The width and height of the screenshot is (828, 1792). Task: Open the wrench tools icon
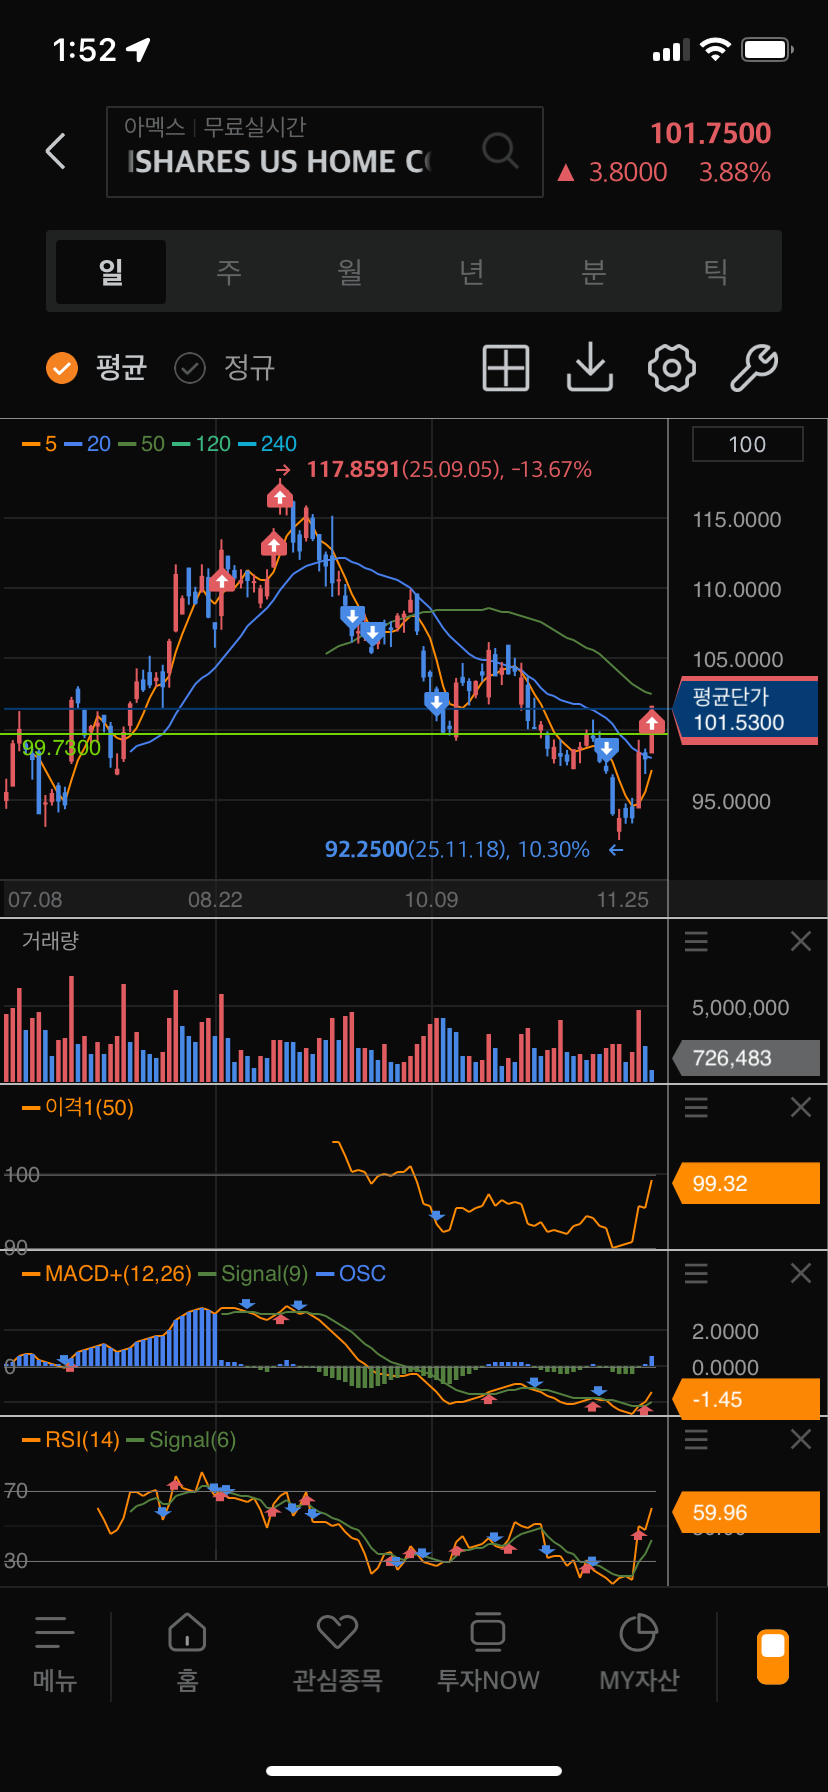(x=754, y=368)
